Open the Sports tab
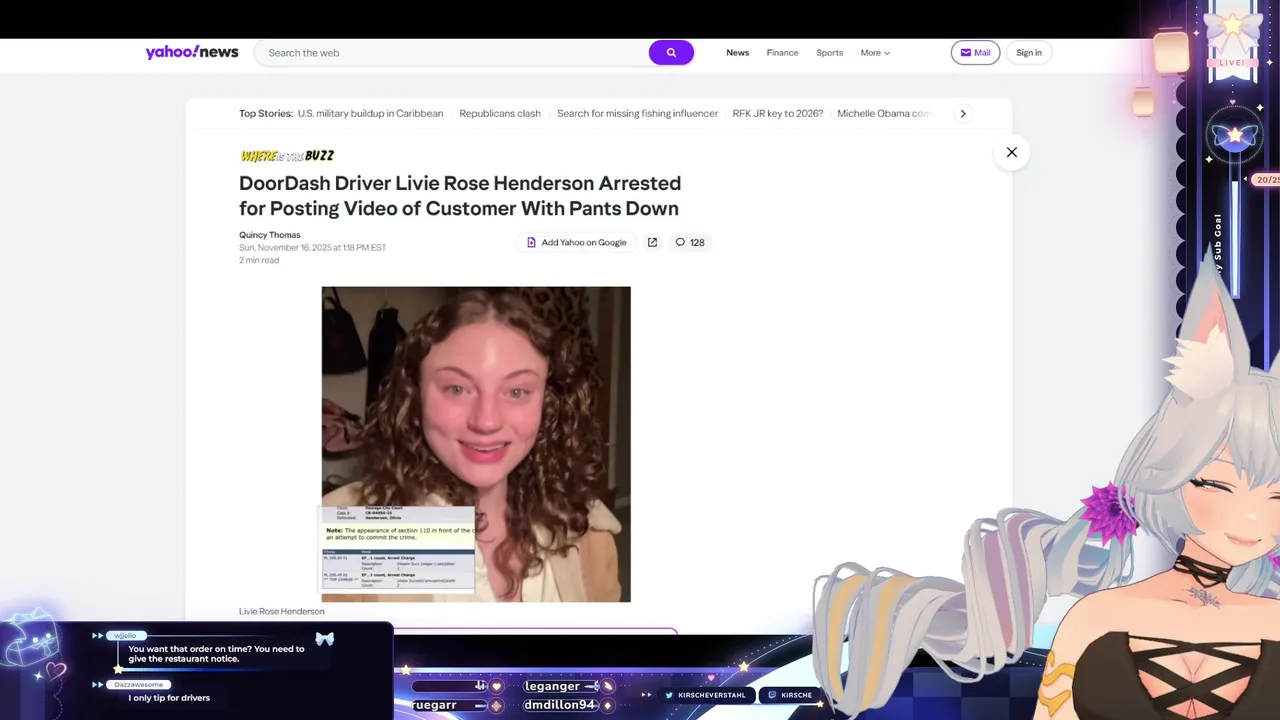The width and height of the screenshot is (1280, 720). tap(829, 53)
